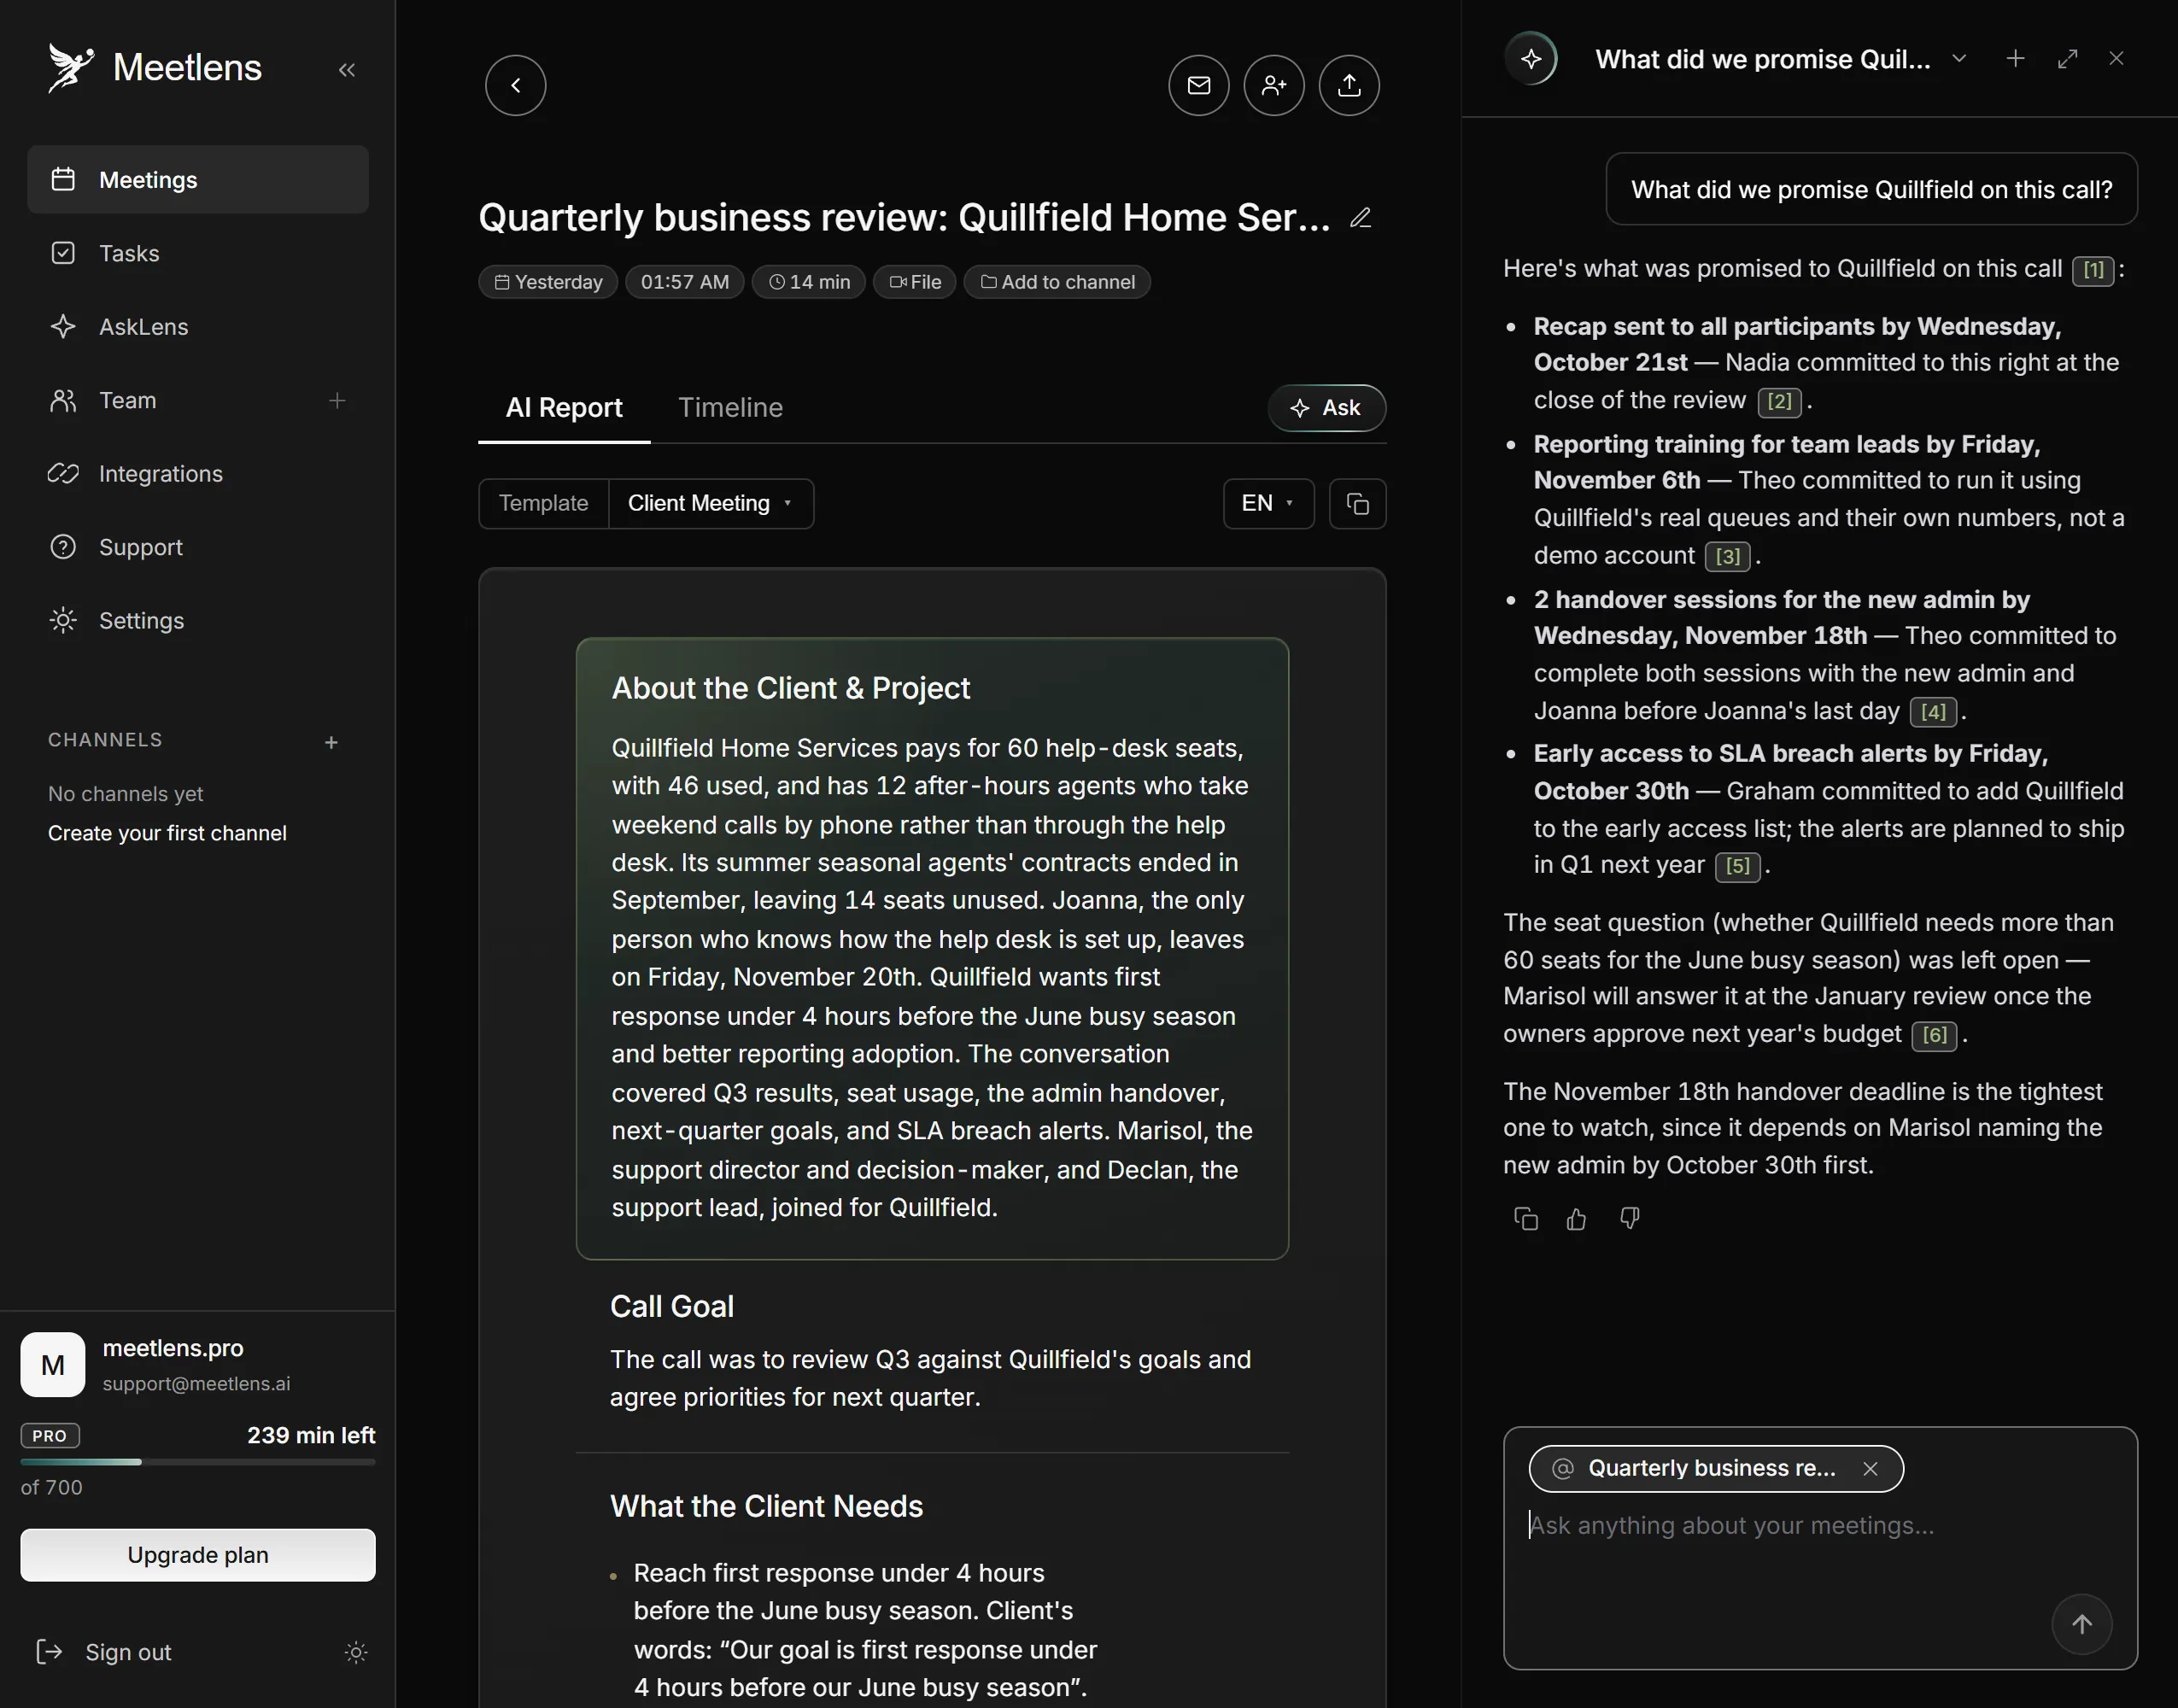This screenshot has width=2178, height=1708.
Task: Click the minutes usage progress bar
Action: pyautogui.click(x=198, y=1461)
